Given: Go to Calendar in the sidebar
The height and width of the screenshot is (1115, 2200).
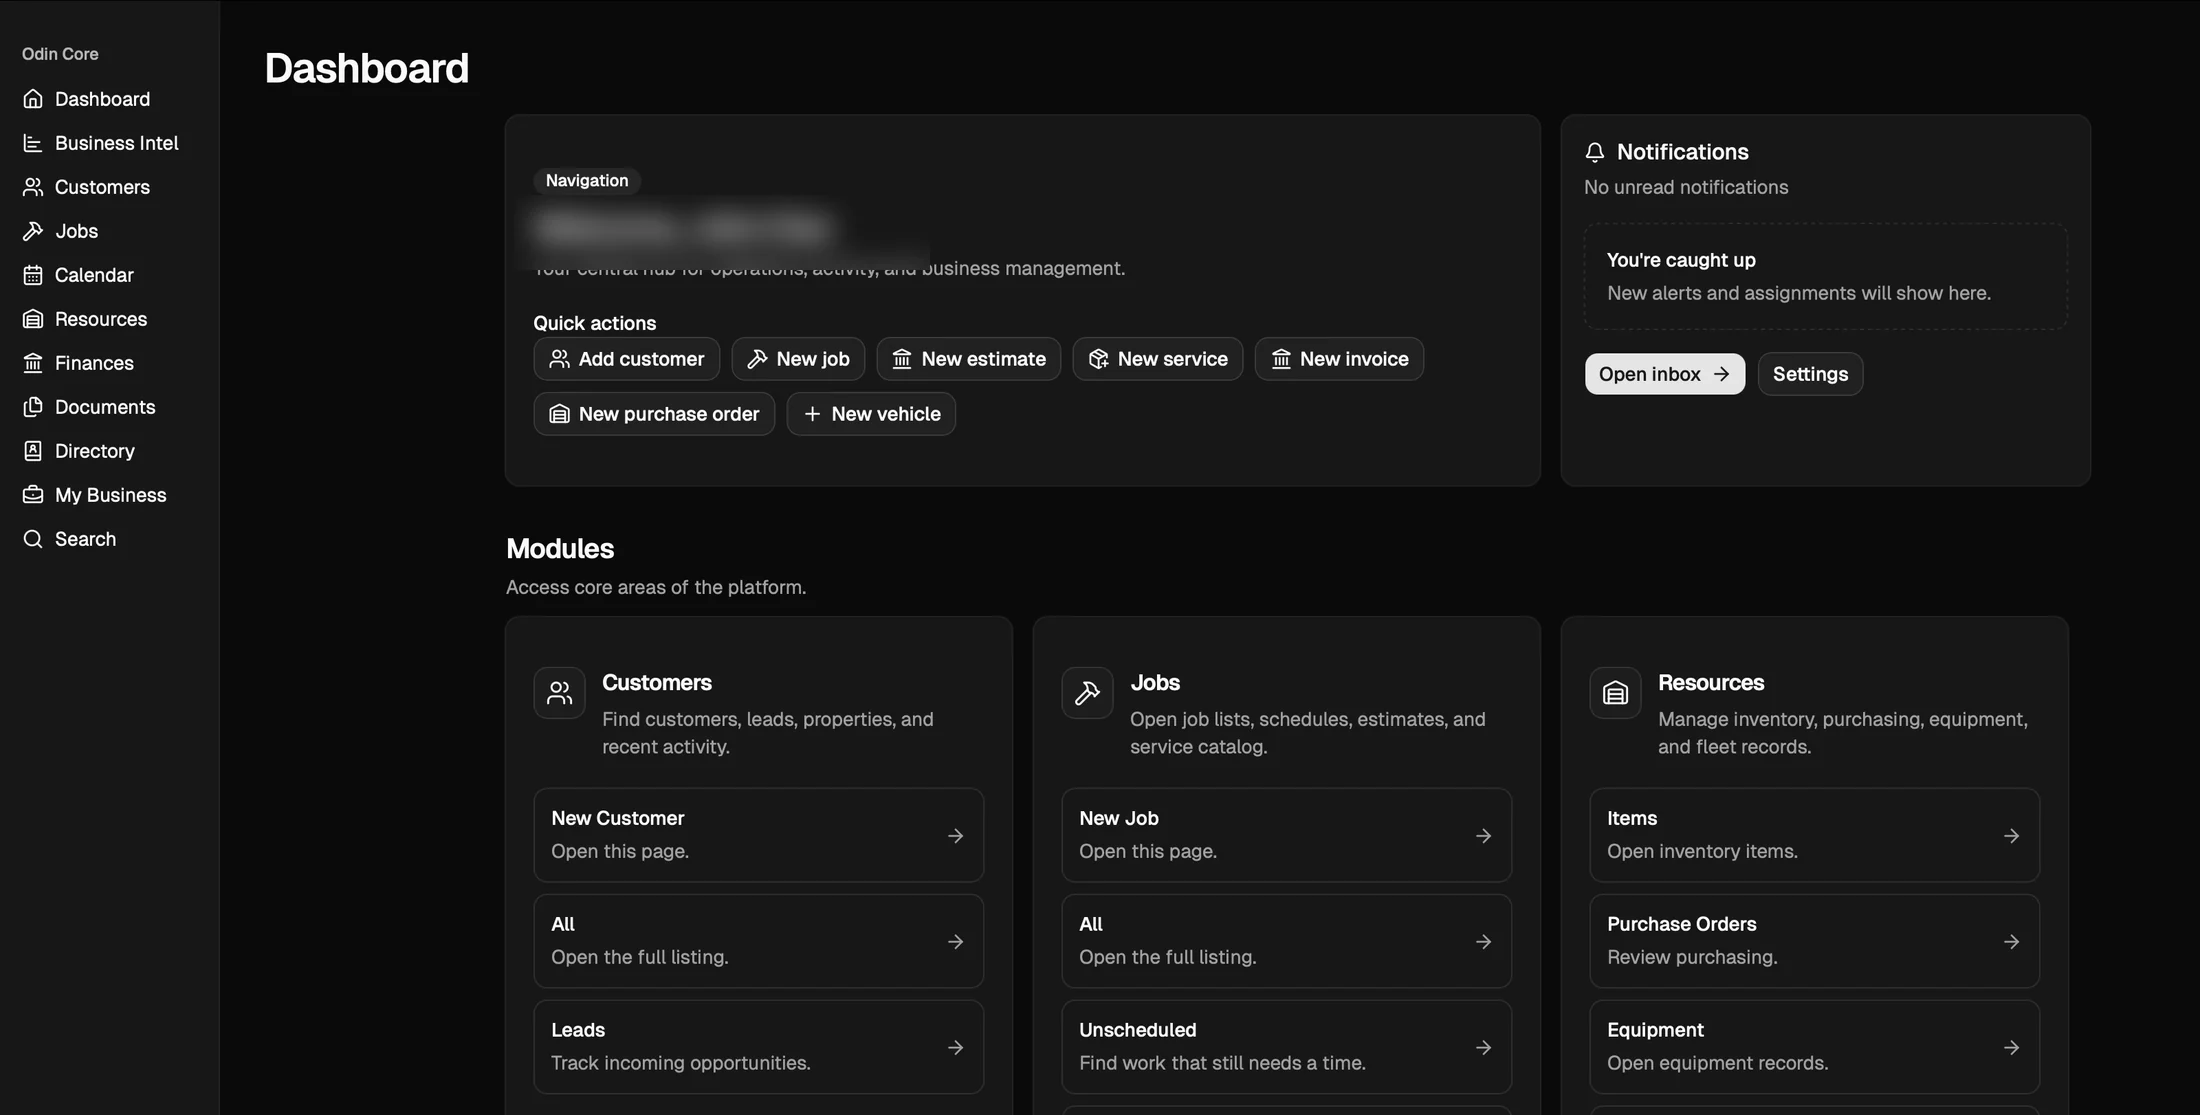Looking at the screenshot, I should (110, 275).
